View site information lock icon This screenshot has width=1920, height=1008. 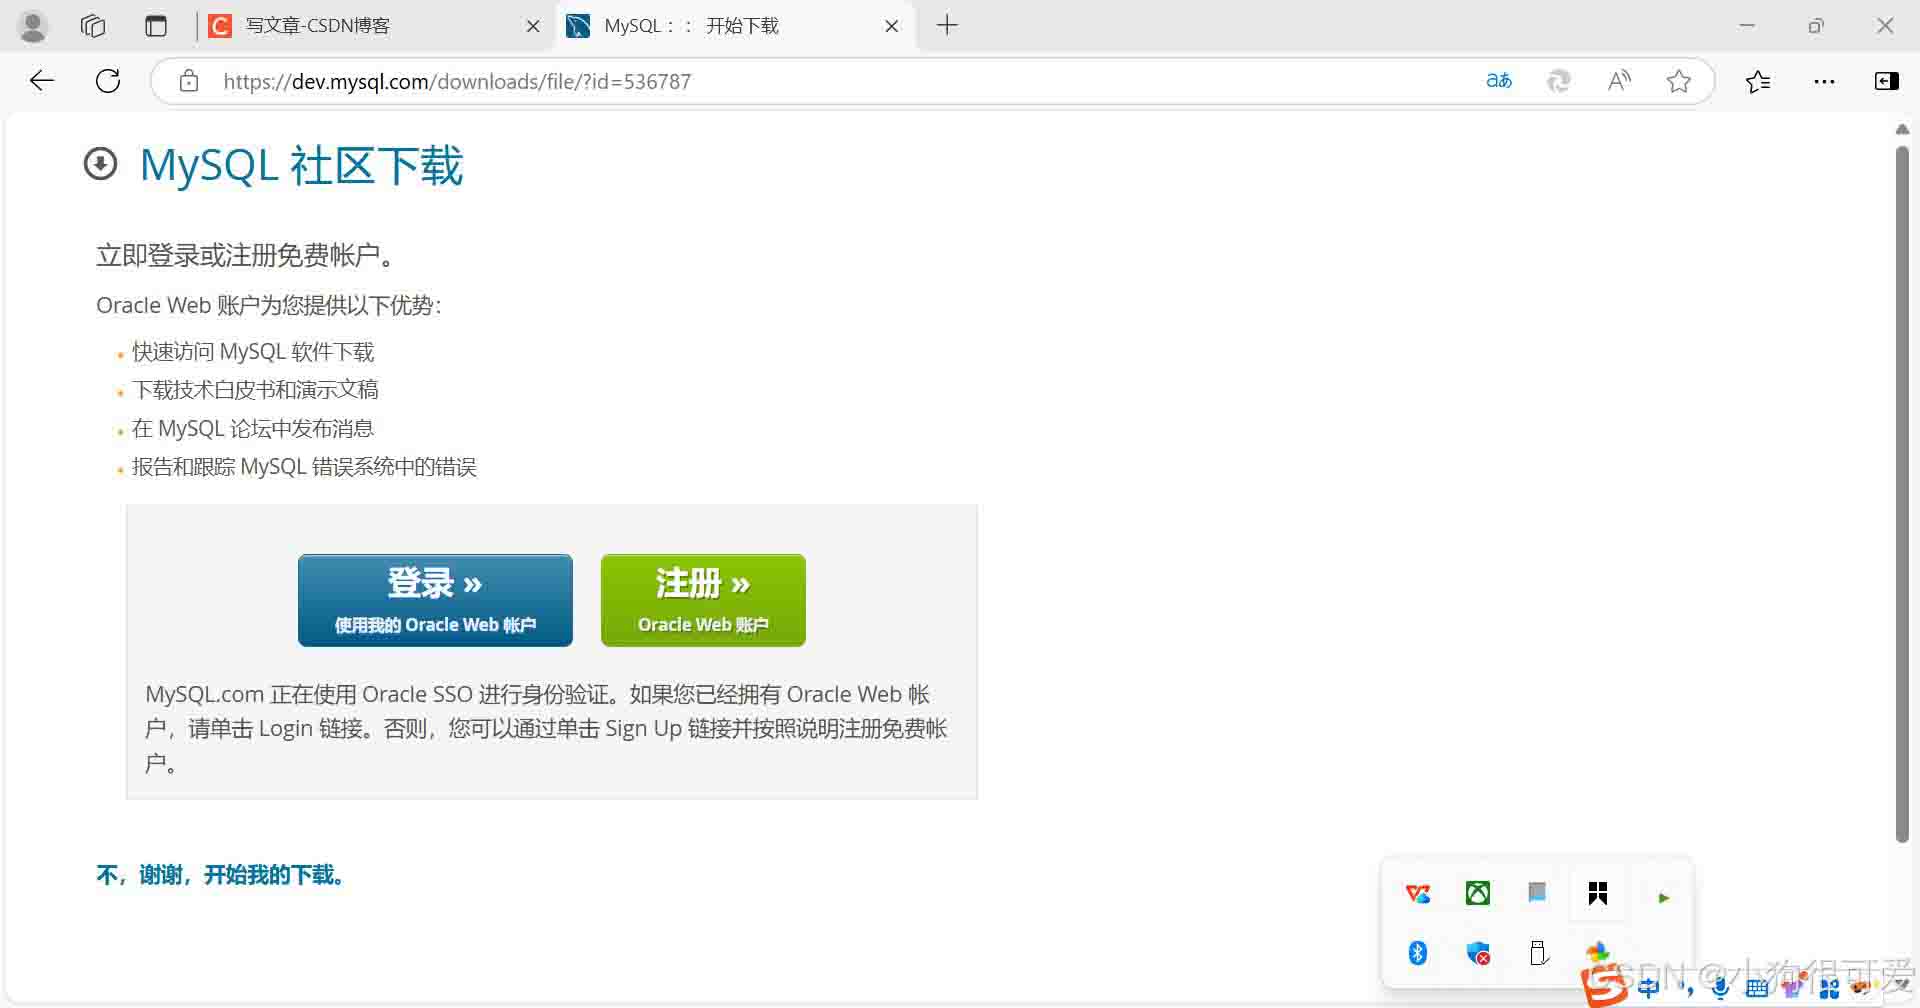(189, 81)
